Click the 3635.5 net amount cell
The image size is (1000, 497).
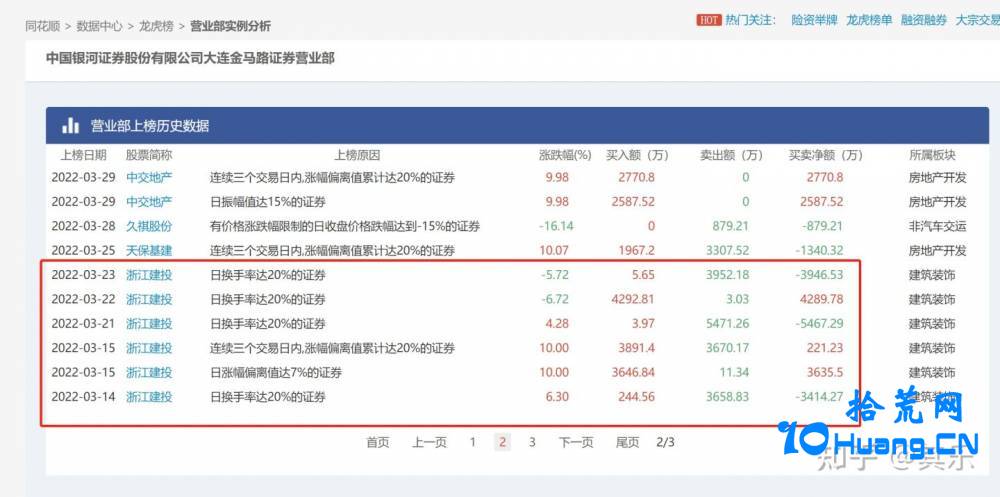[825, 373]
